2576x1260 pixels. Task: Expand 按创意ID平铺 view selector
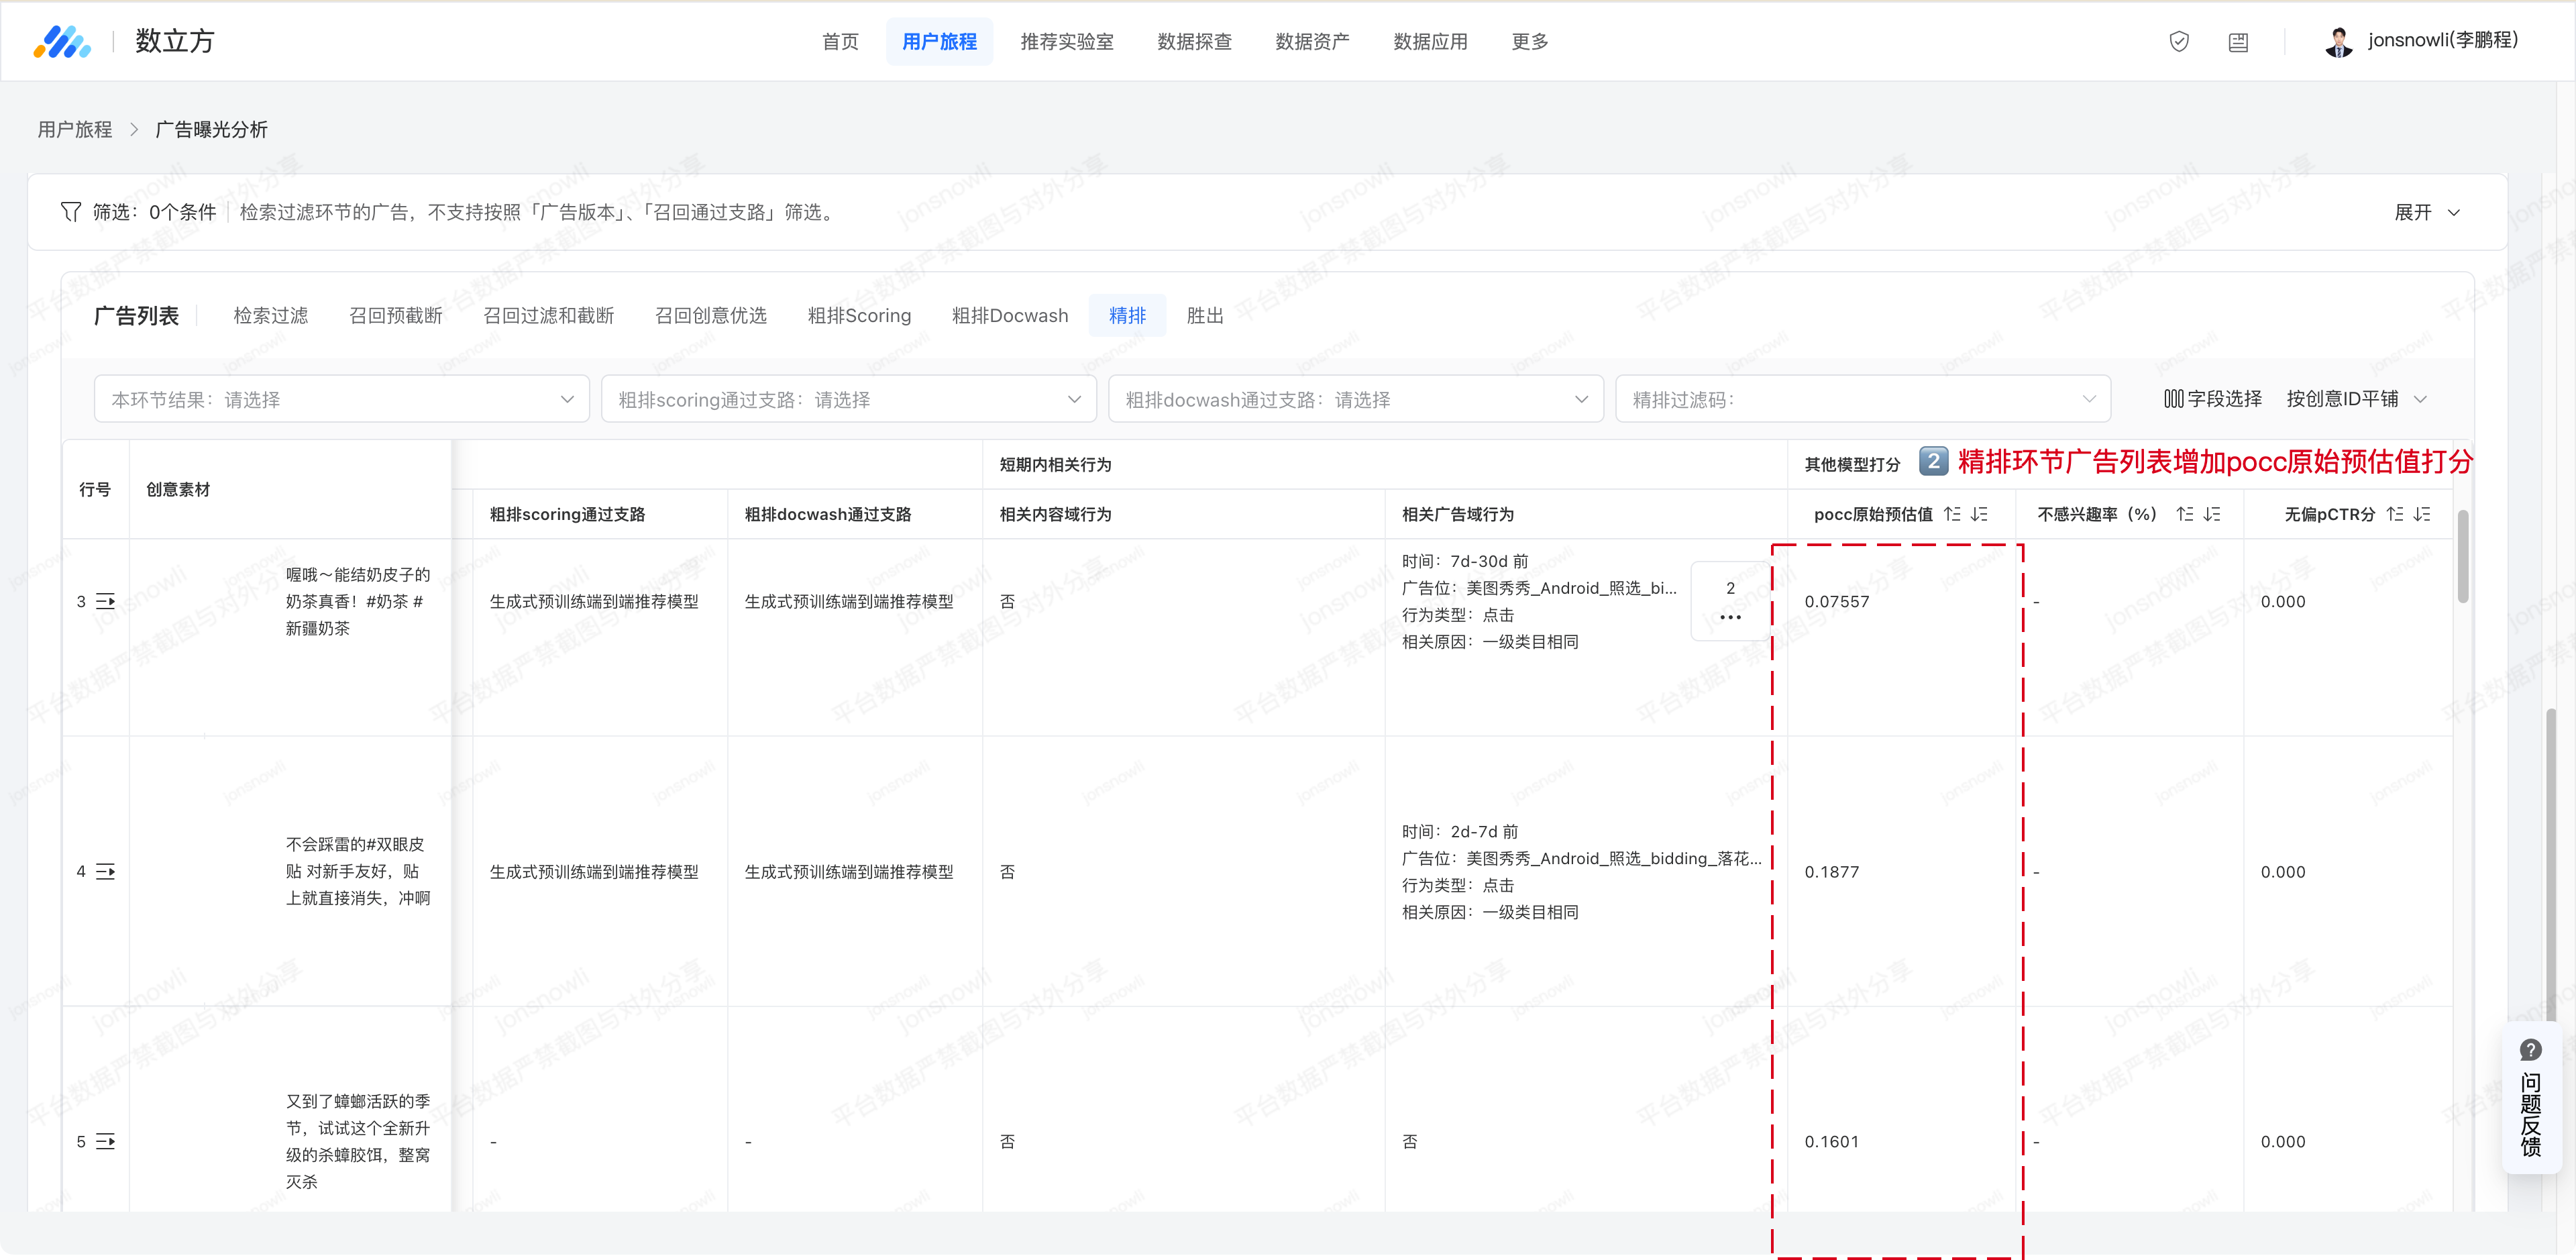coord(2356,399)
